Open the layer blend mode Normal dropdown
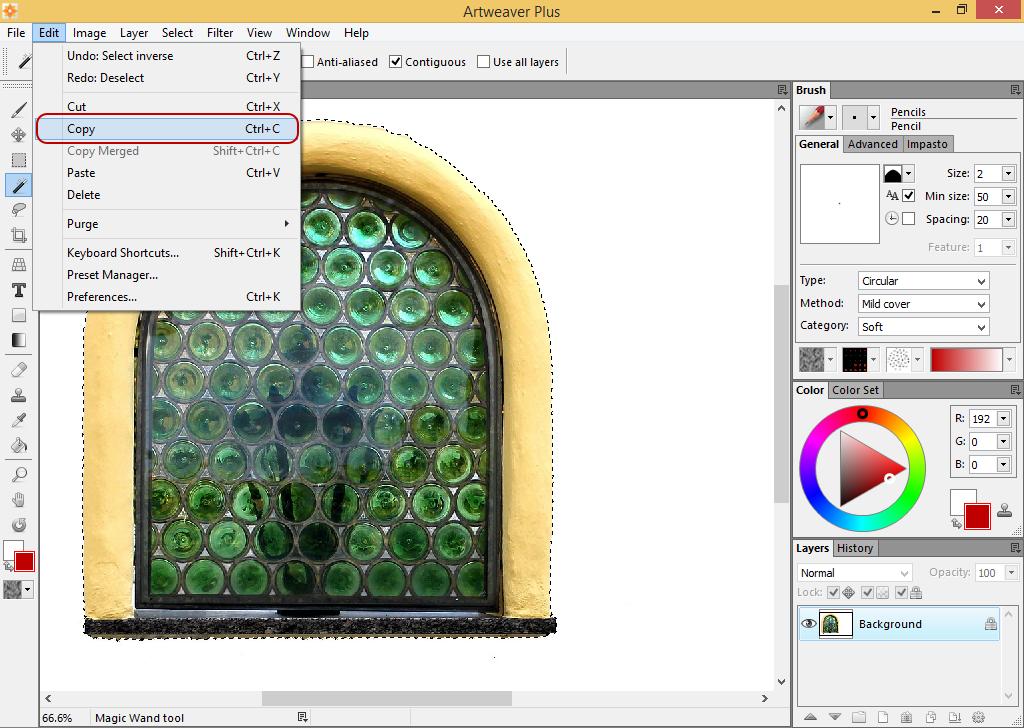 coord(854,573)
